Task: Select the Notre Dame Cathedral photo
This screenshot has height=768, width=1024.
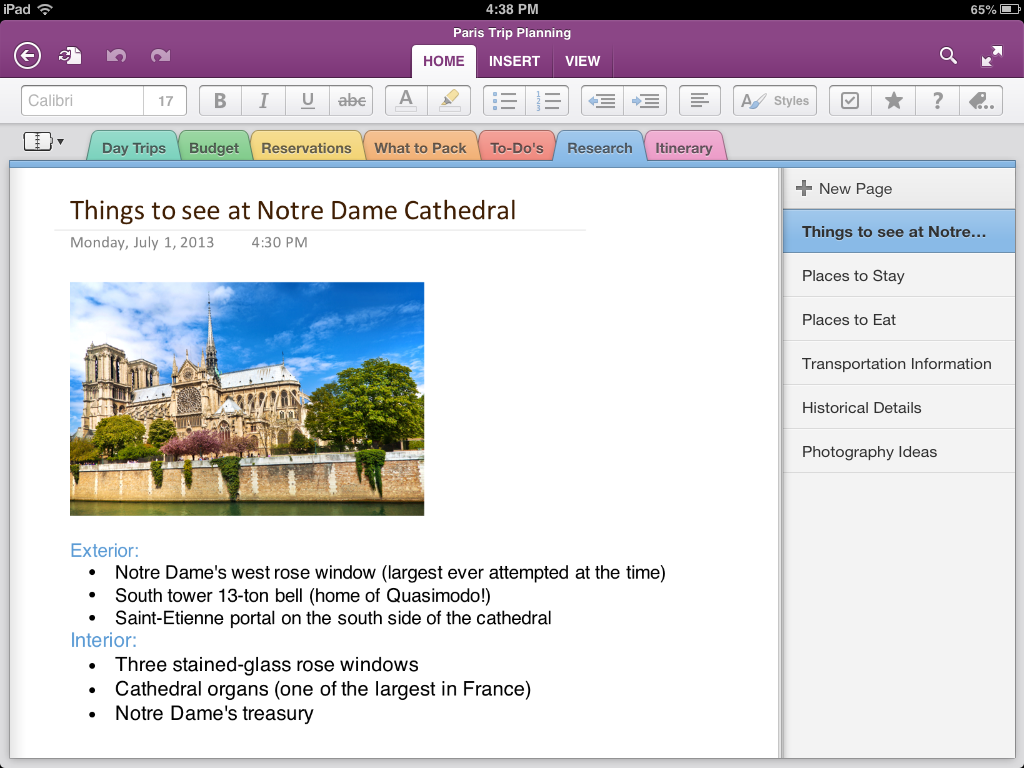Action: (247, 398)
